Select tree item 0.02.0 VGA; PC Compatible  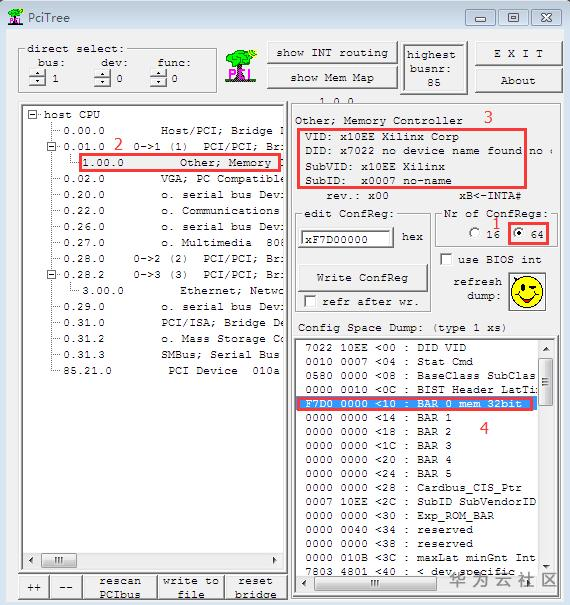click(173, 179)
